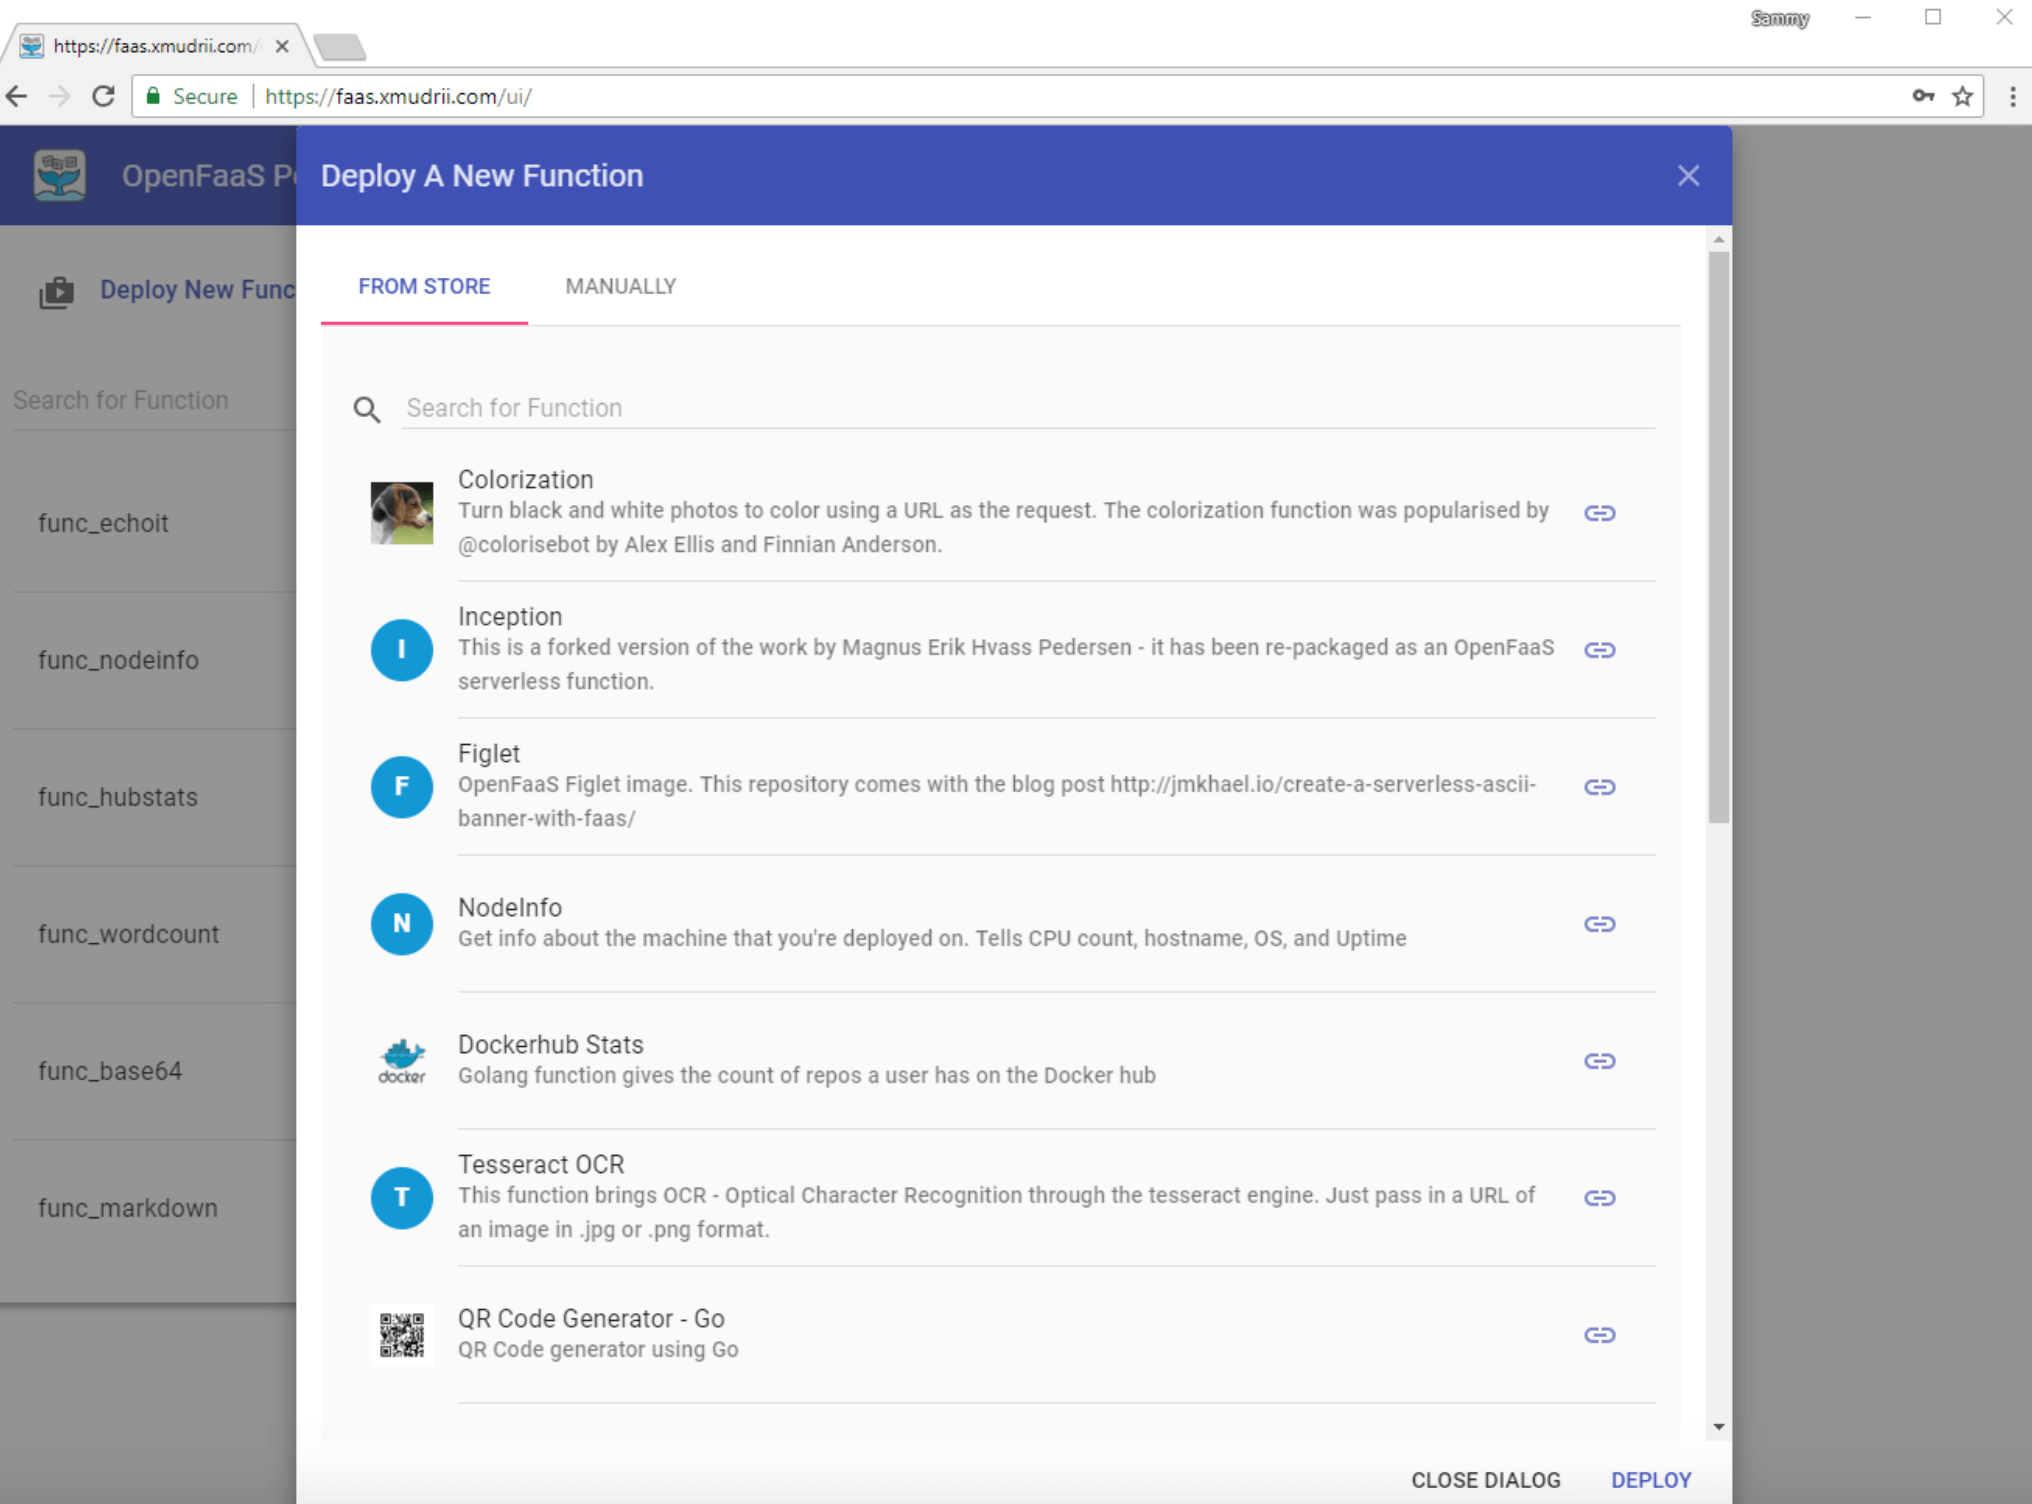Image resolution: width=2032 pixels, height=1504 pixels.
Task: Go back in the browser
Action: click(17, 96)
